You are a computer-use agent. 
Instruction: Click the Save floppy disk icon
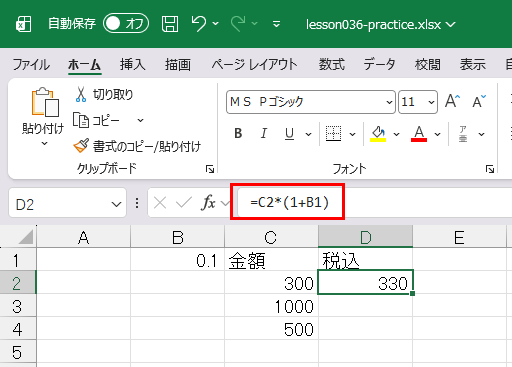click(170, 24)
